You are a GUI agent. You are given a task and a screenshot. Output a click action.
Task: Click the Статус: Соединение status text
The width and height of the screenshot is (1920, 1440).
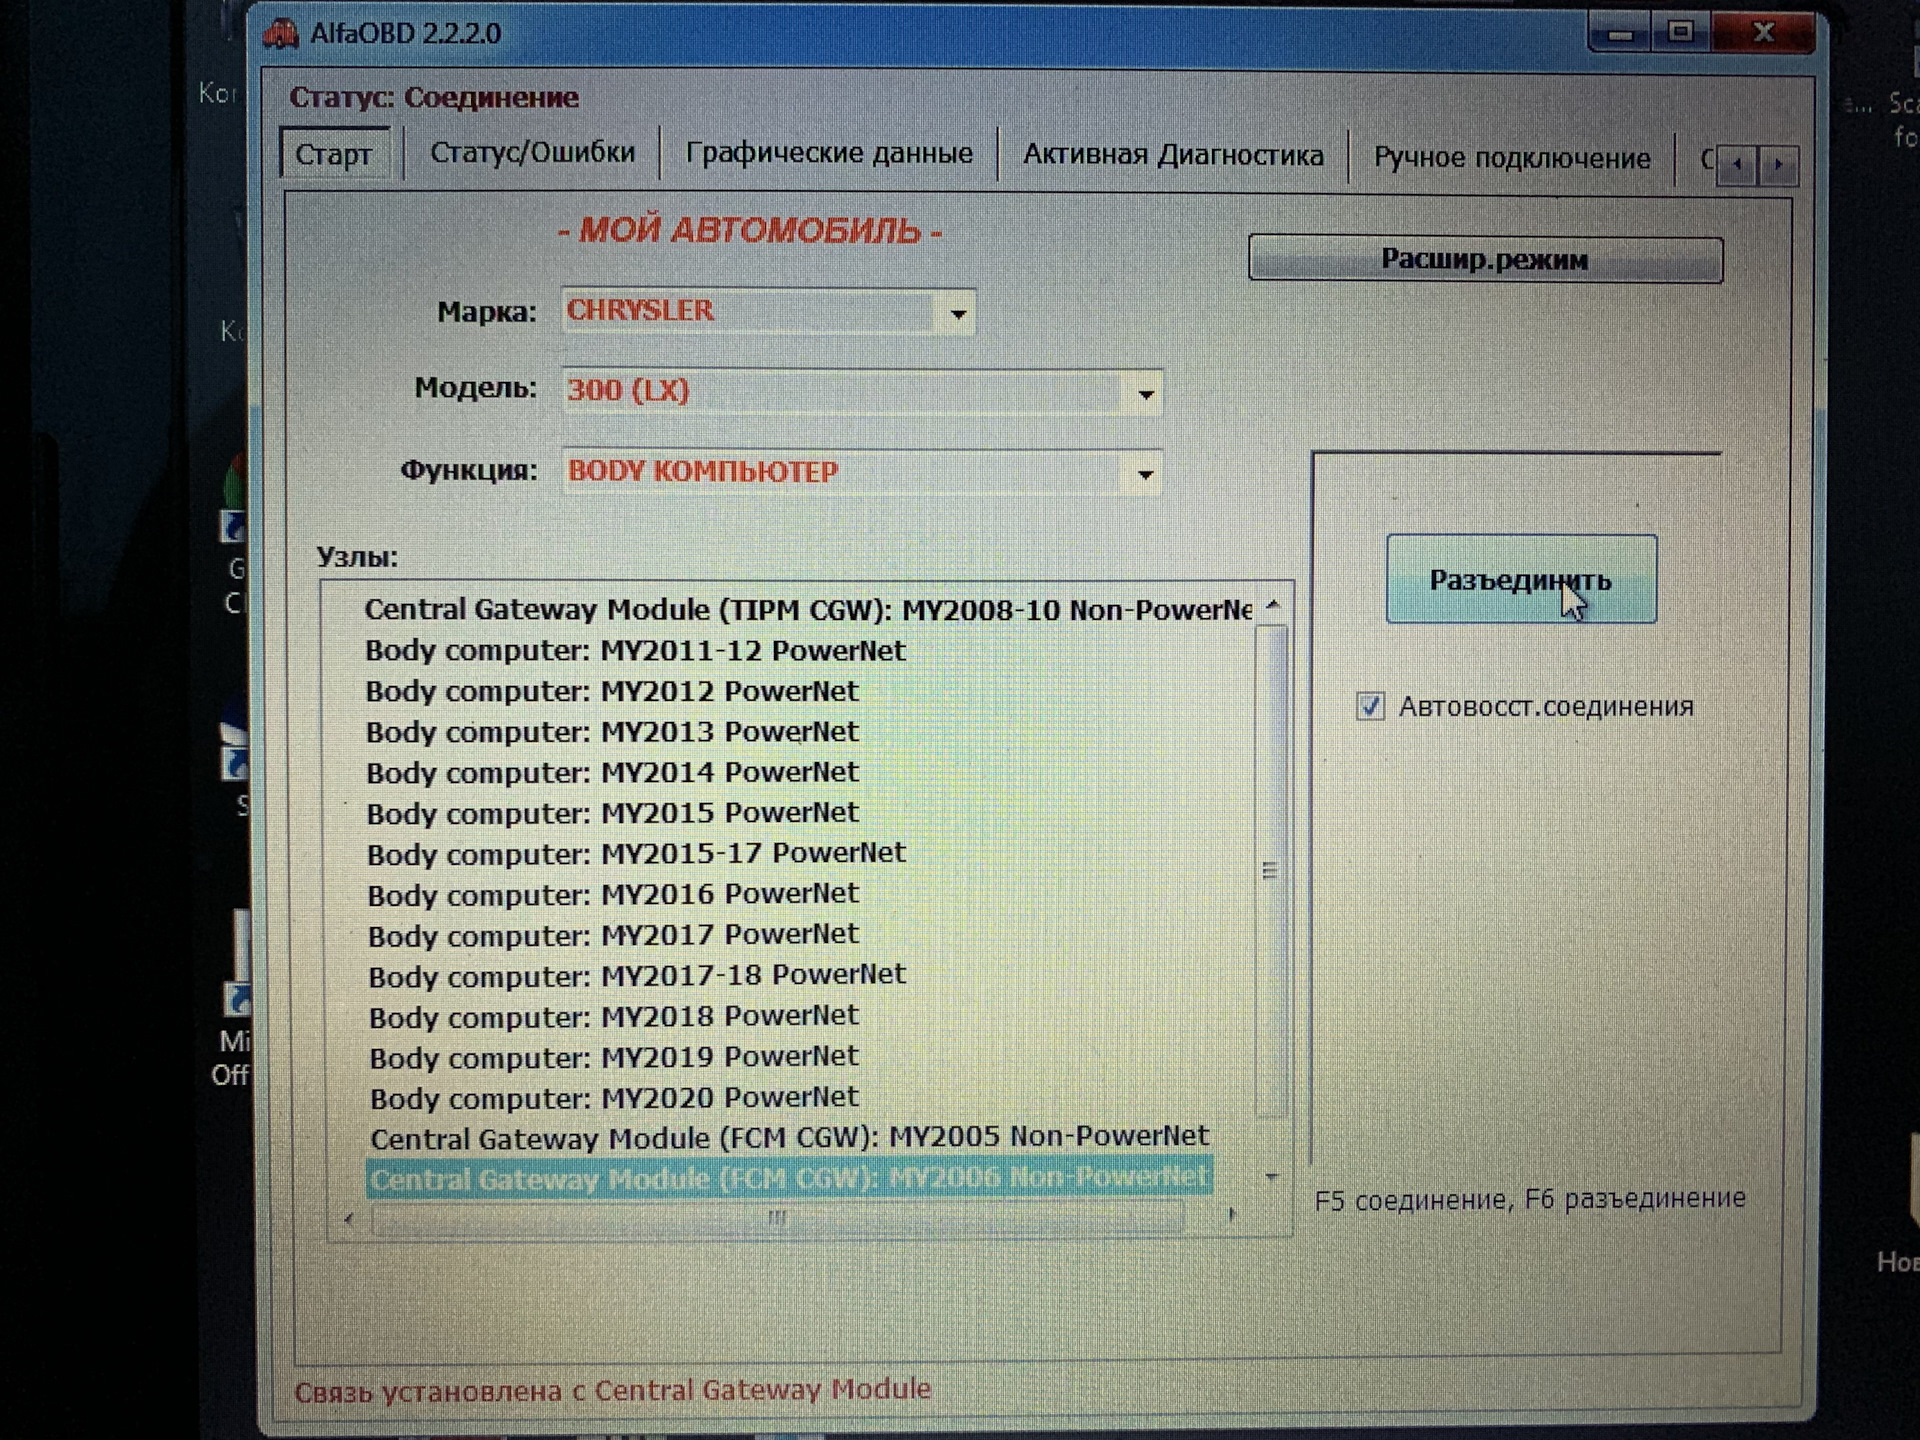coord(434,98)
